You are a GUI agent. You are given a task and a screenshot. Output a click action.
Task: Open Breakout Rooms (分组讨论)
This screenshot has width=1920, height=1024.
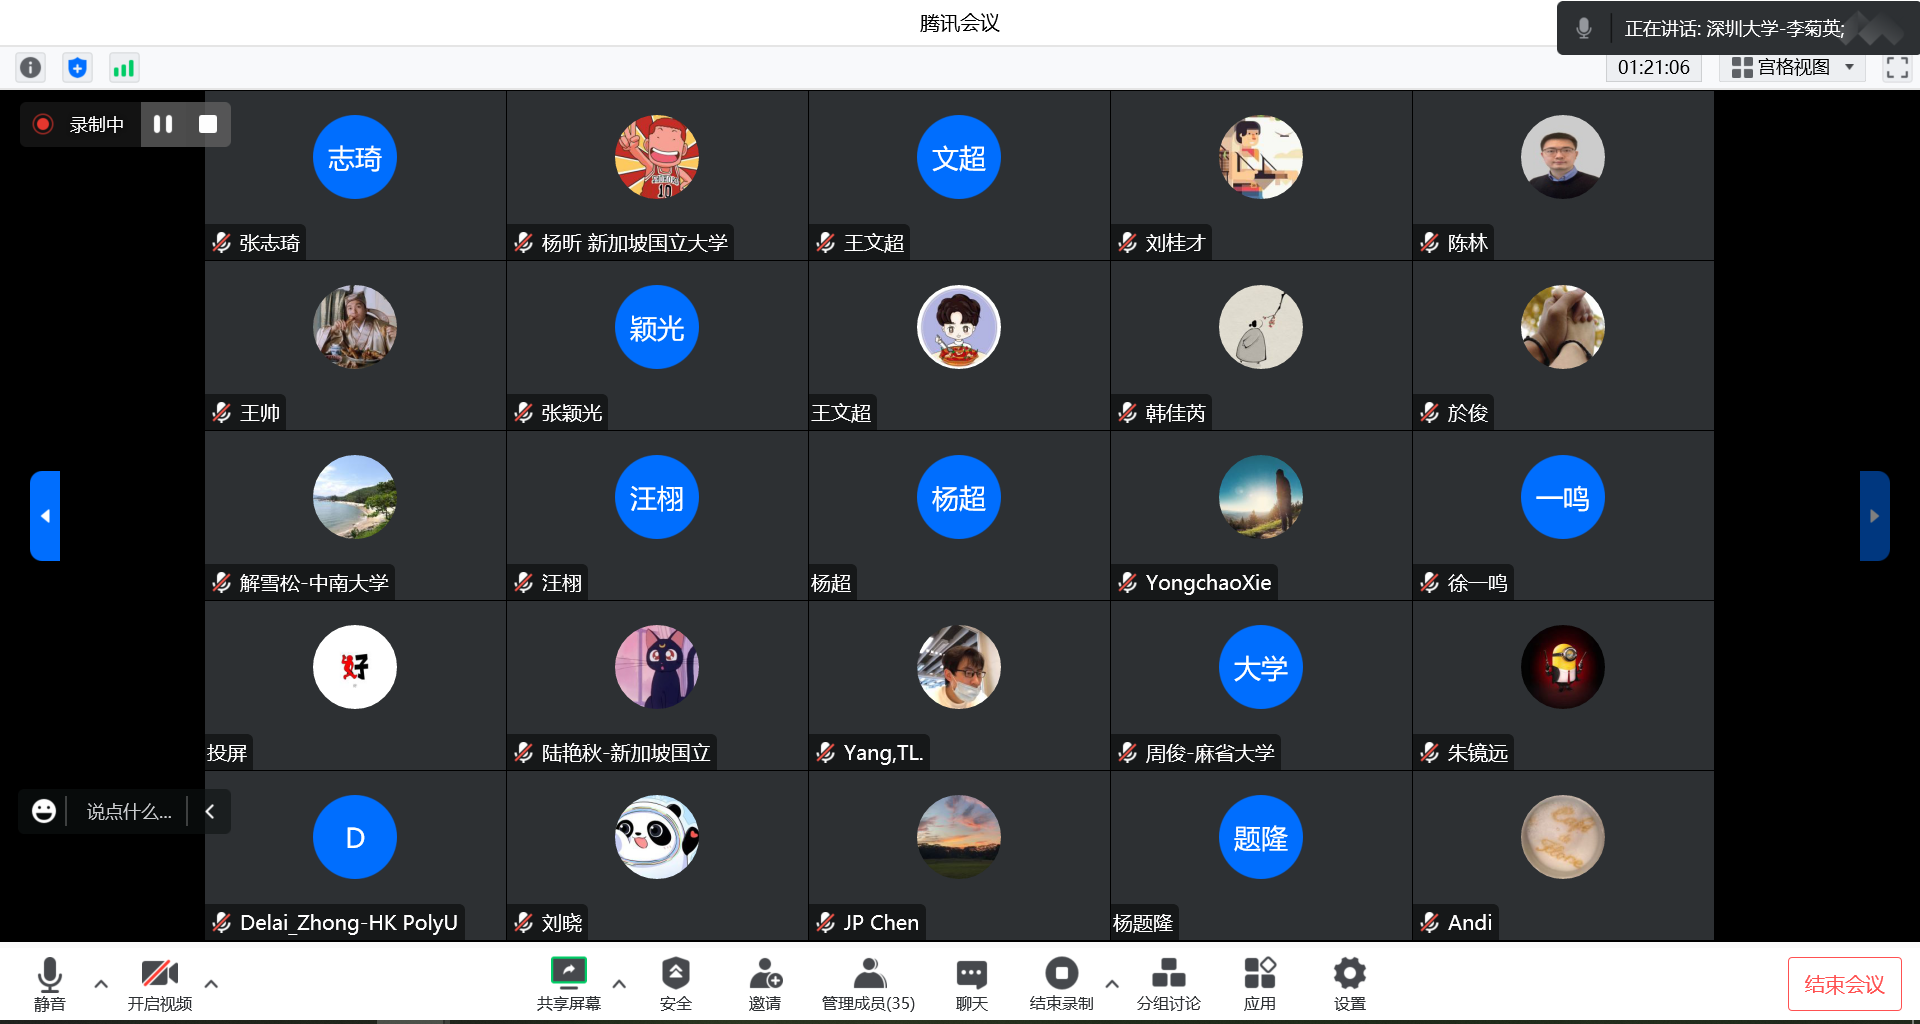click(x=1168, y=984)
